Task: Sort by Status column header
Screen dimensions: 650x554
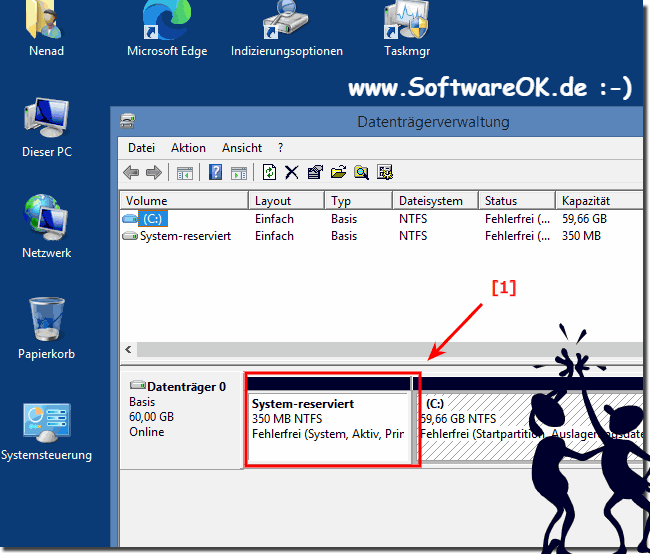Action: pos(517,201)
